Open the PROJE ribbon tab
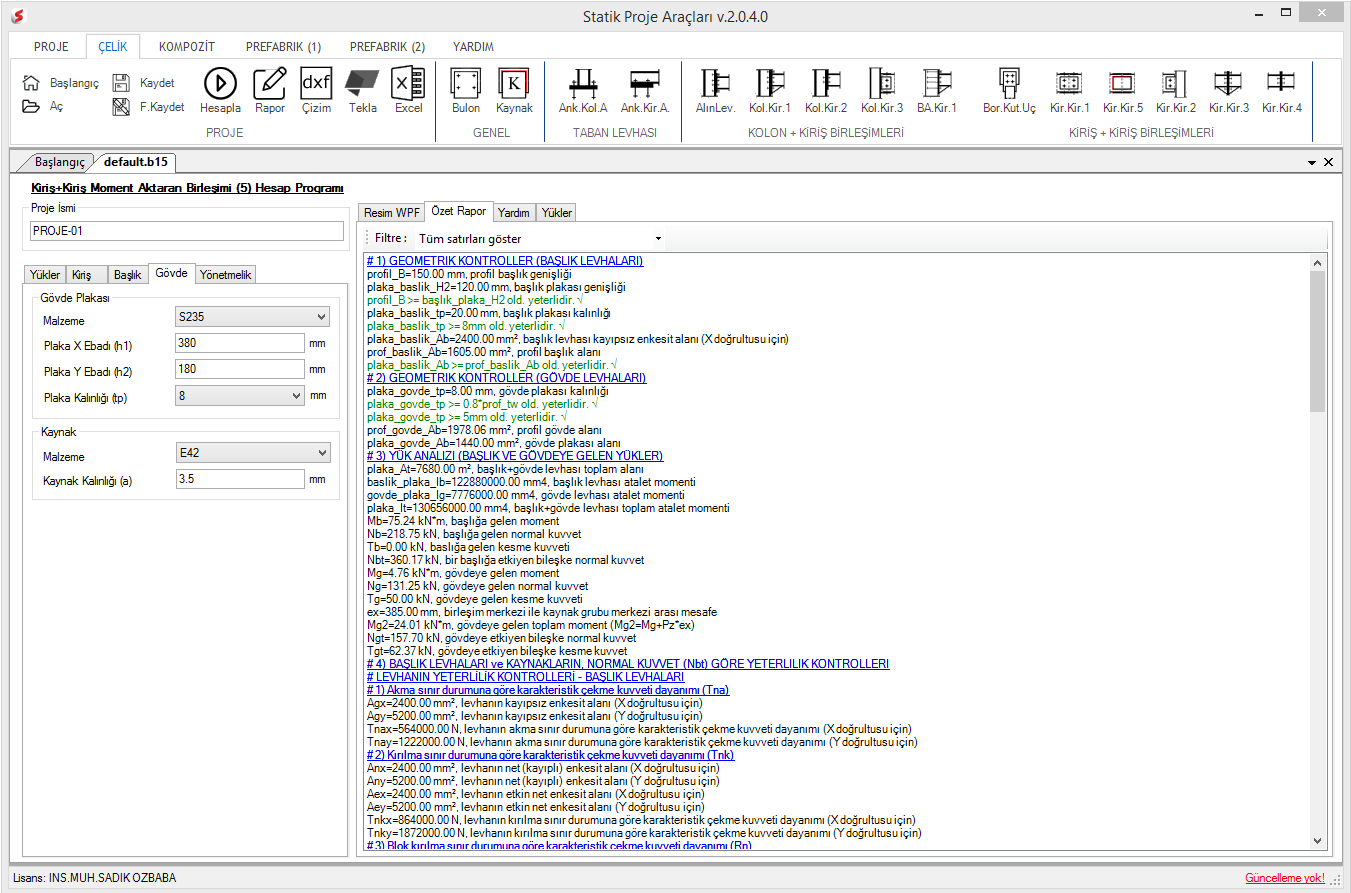The image size is (1351, 893). click(x=51, y=47)
